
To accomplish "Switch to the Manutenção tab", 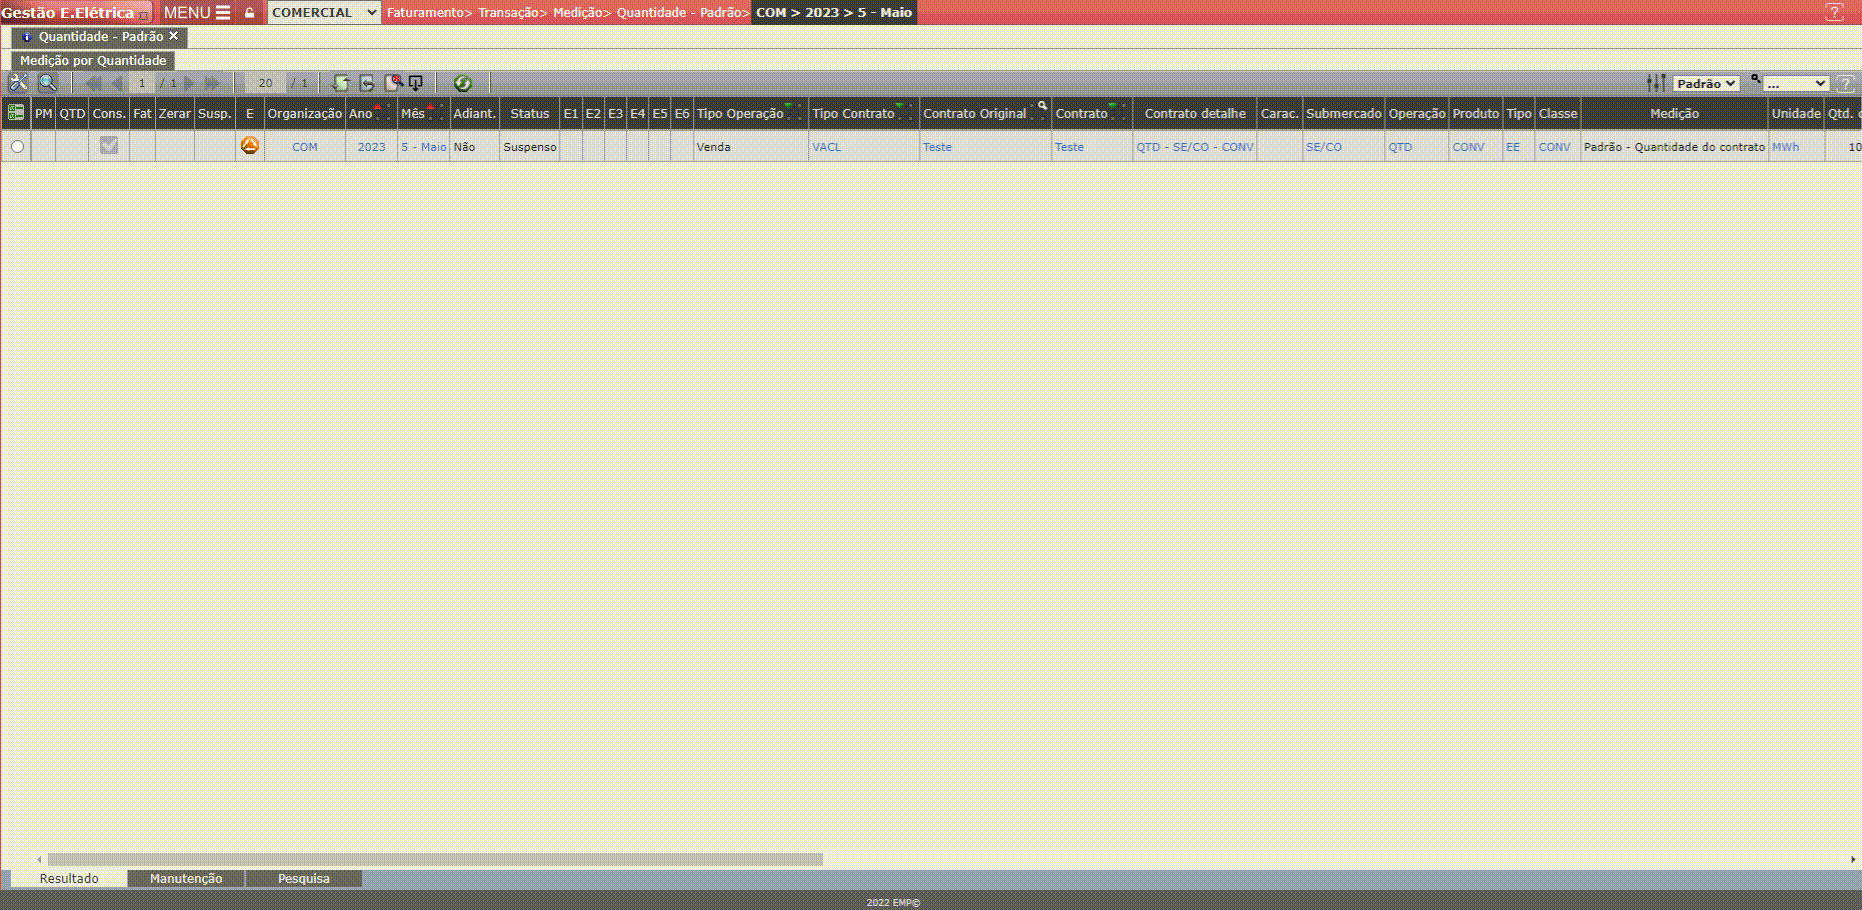I will click(x=186, y=878).
